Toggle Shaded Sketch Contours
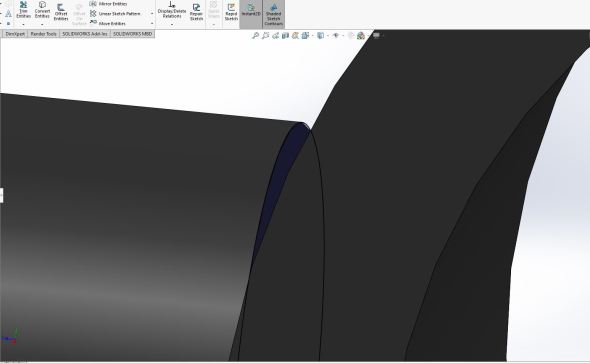 click(274, 14)
